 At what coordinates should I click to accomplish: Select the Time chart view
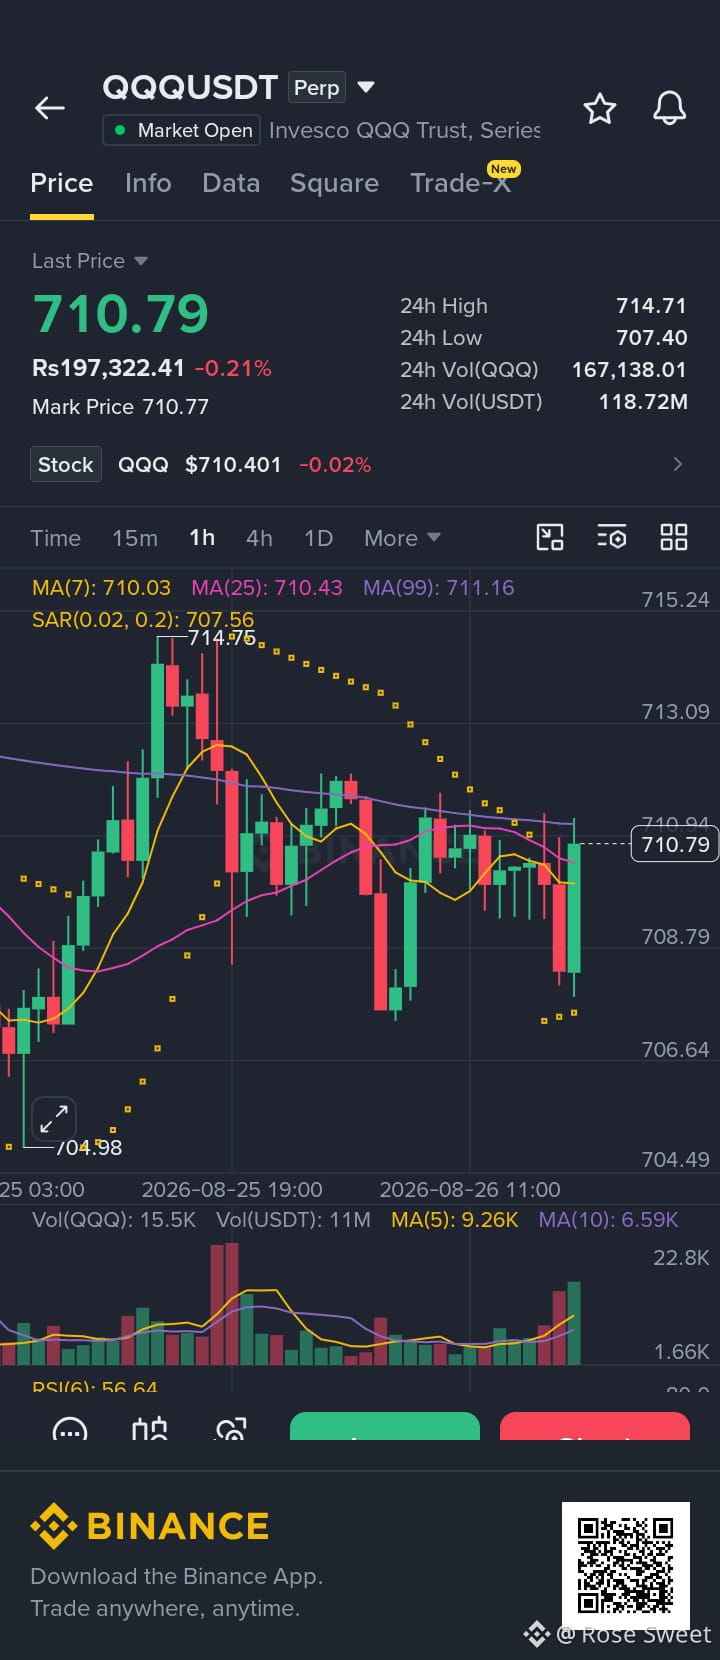tap(56, 538)
